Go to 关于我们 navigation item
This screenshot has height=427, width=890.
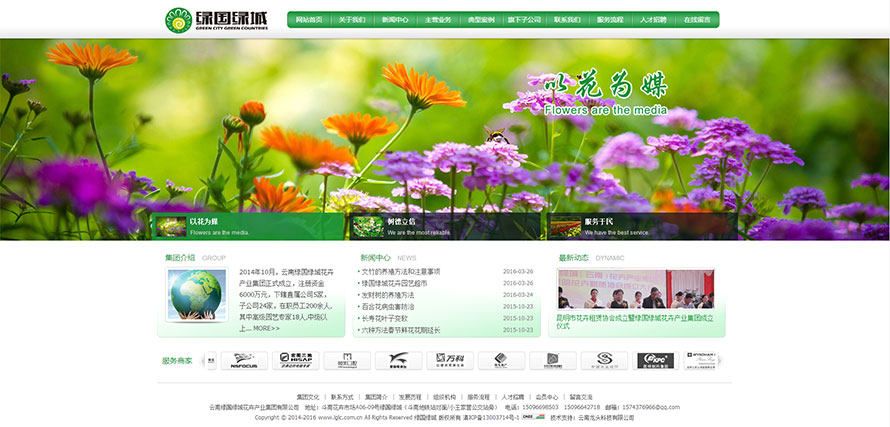352,20
